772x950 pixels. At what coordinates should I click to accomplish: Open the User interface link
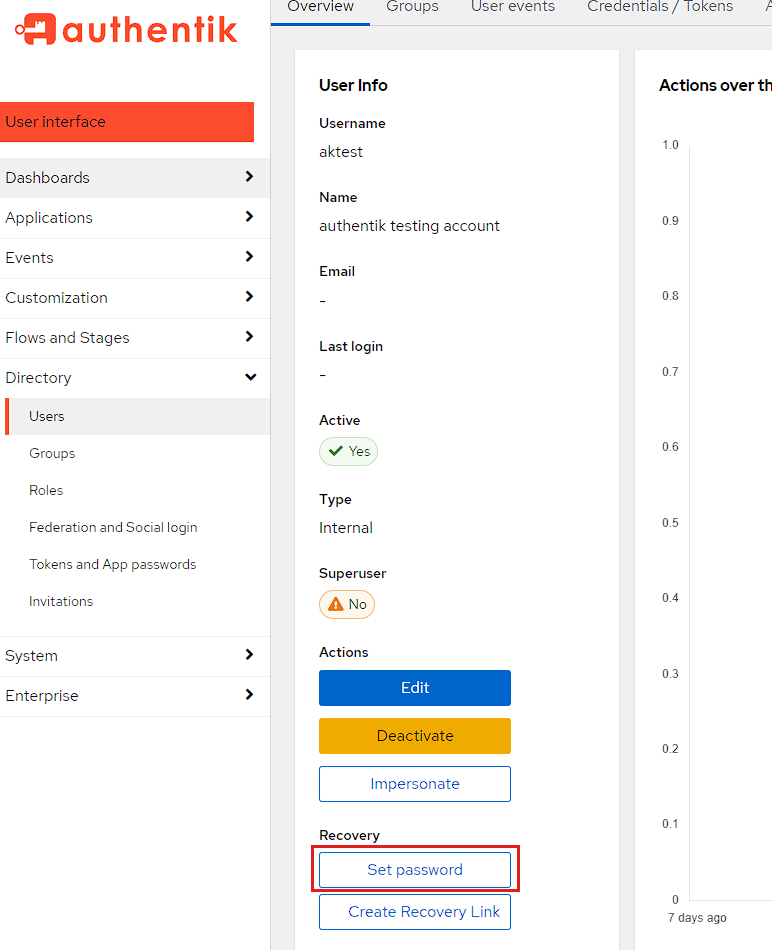pos(127,122)
